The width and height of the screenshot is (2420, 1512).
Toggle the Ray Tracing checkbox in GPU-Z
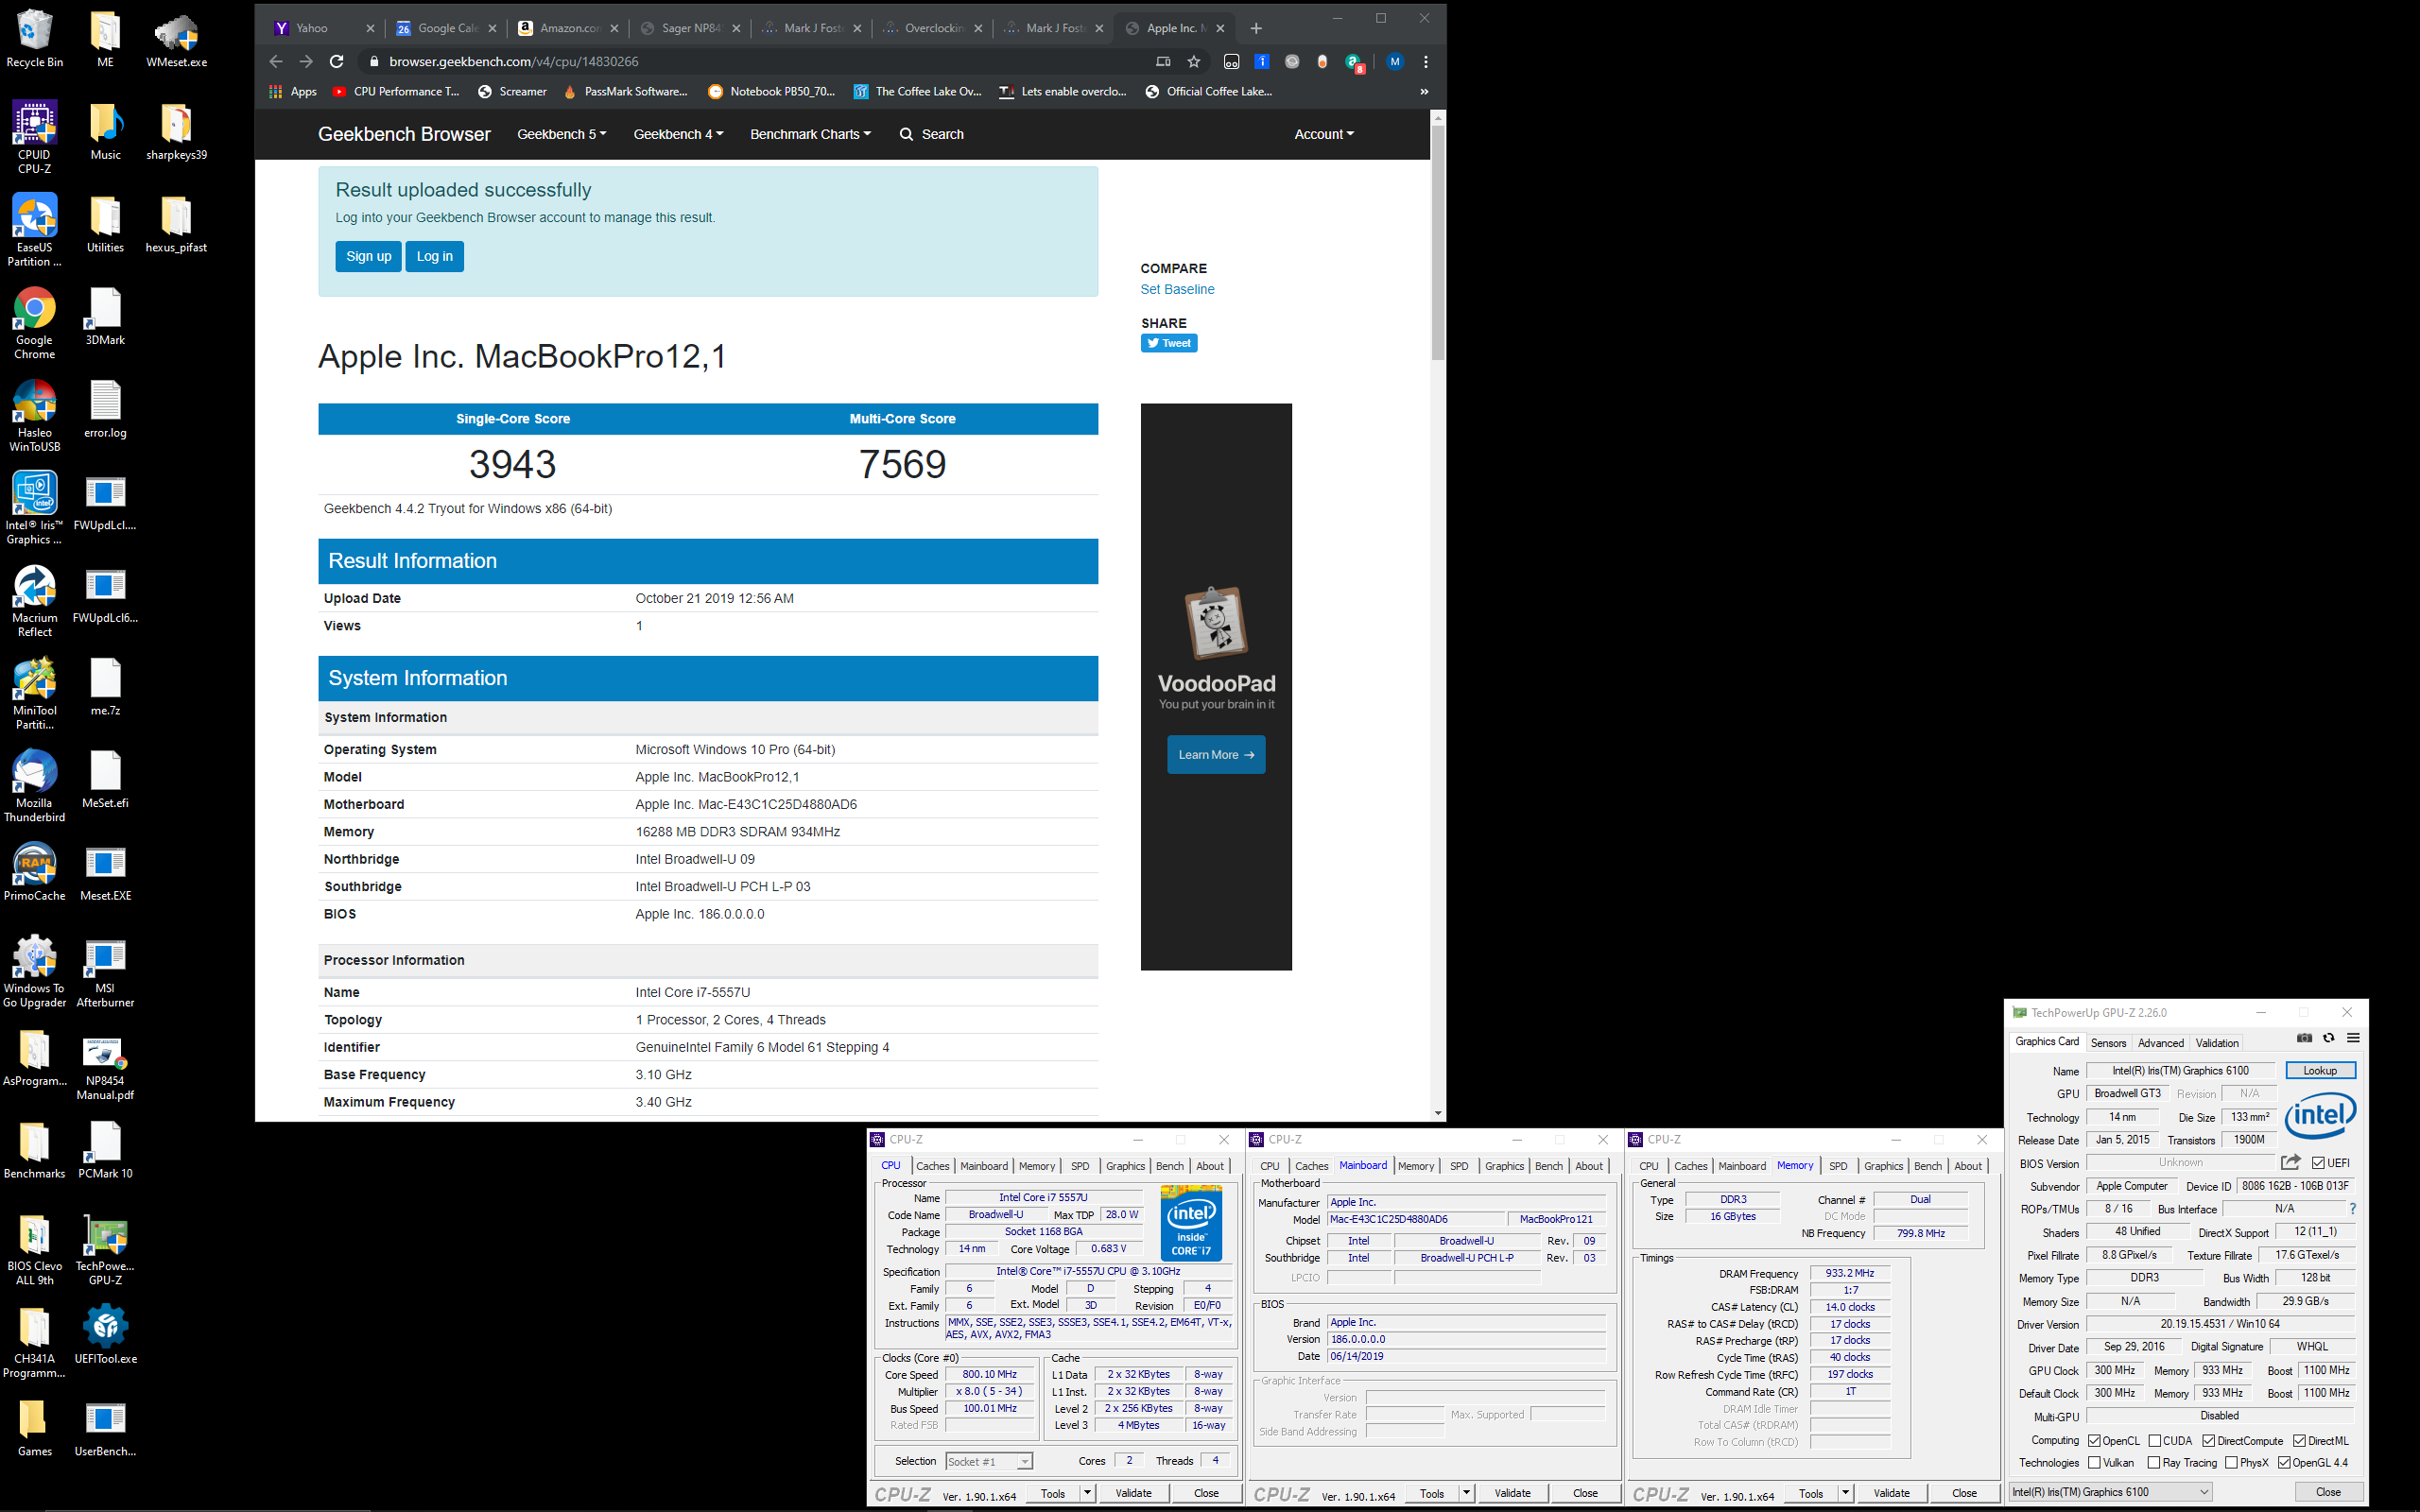tap(2153, 1463)
